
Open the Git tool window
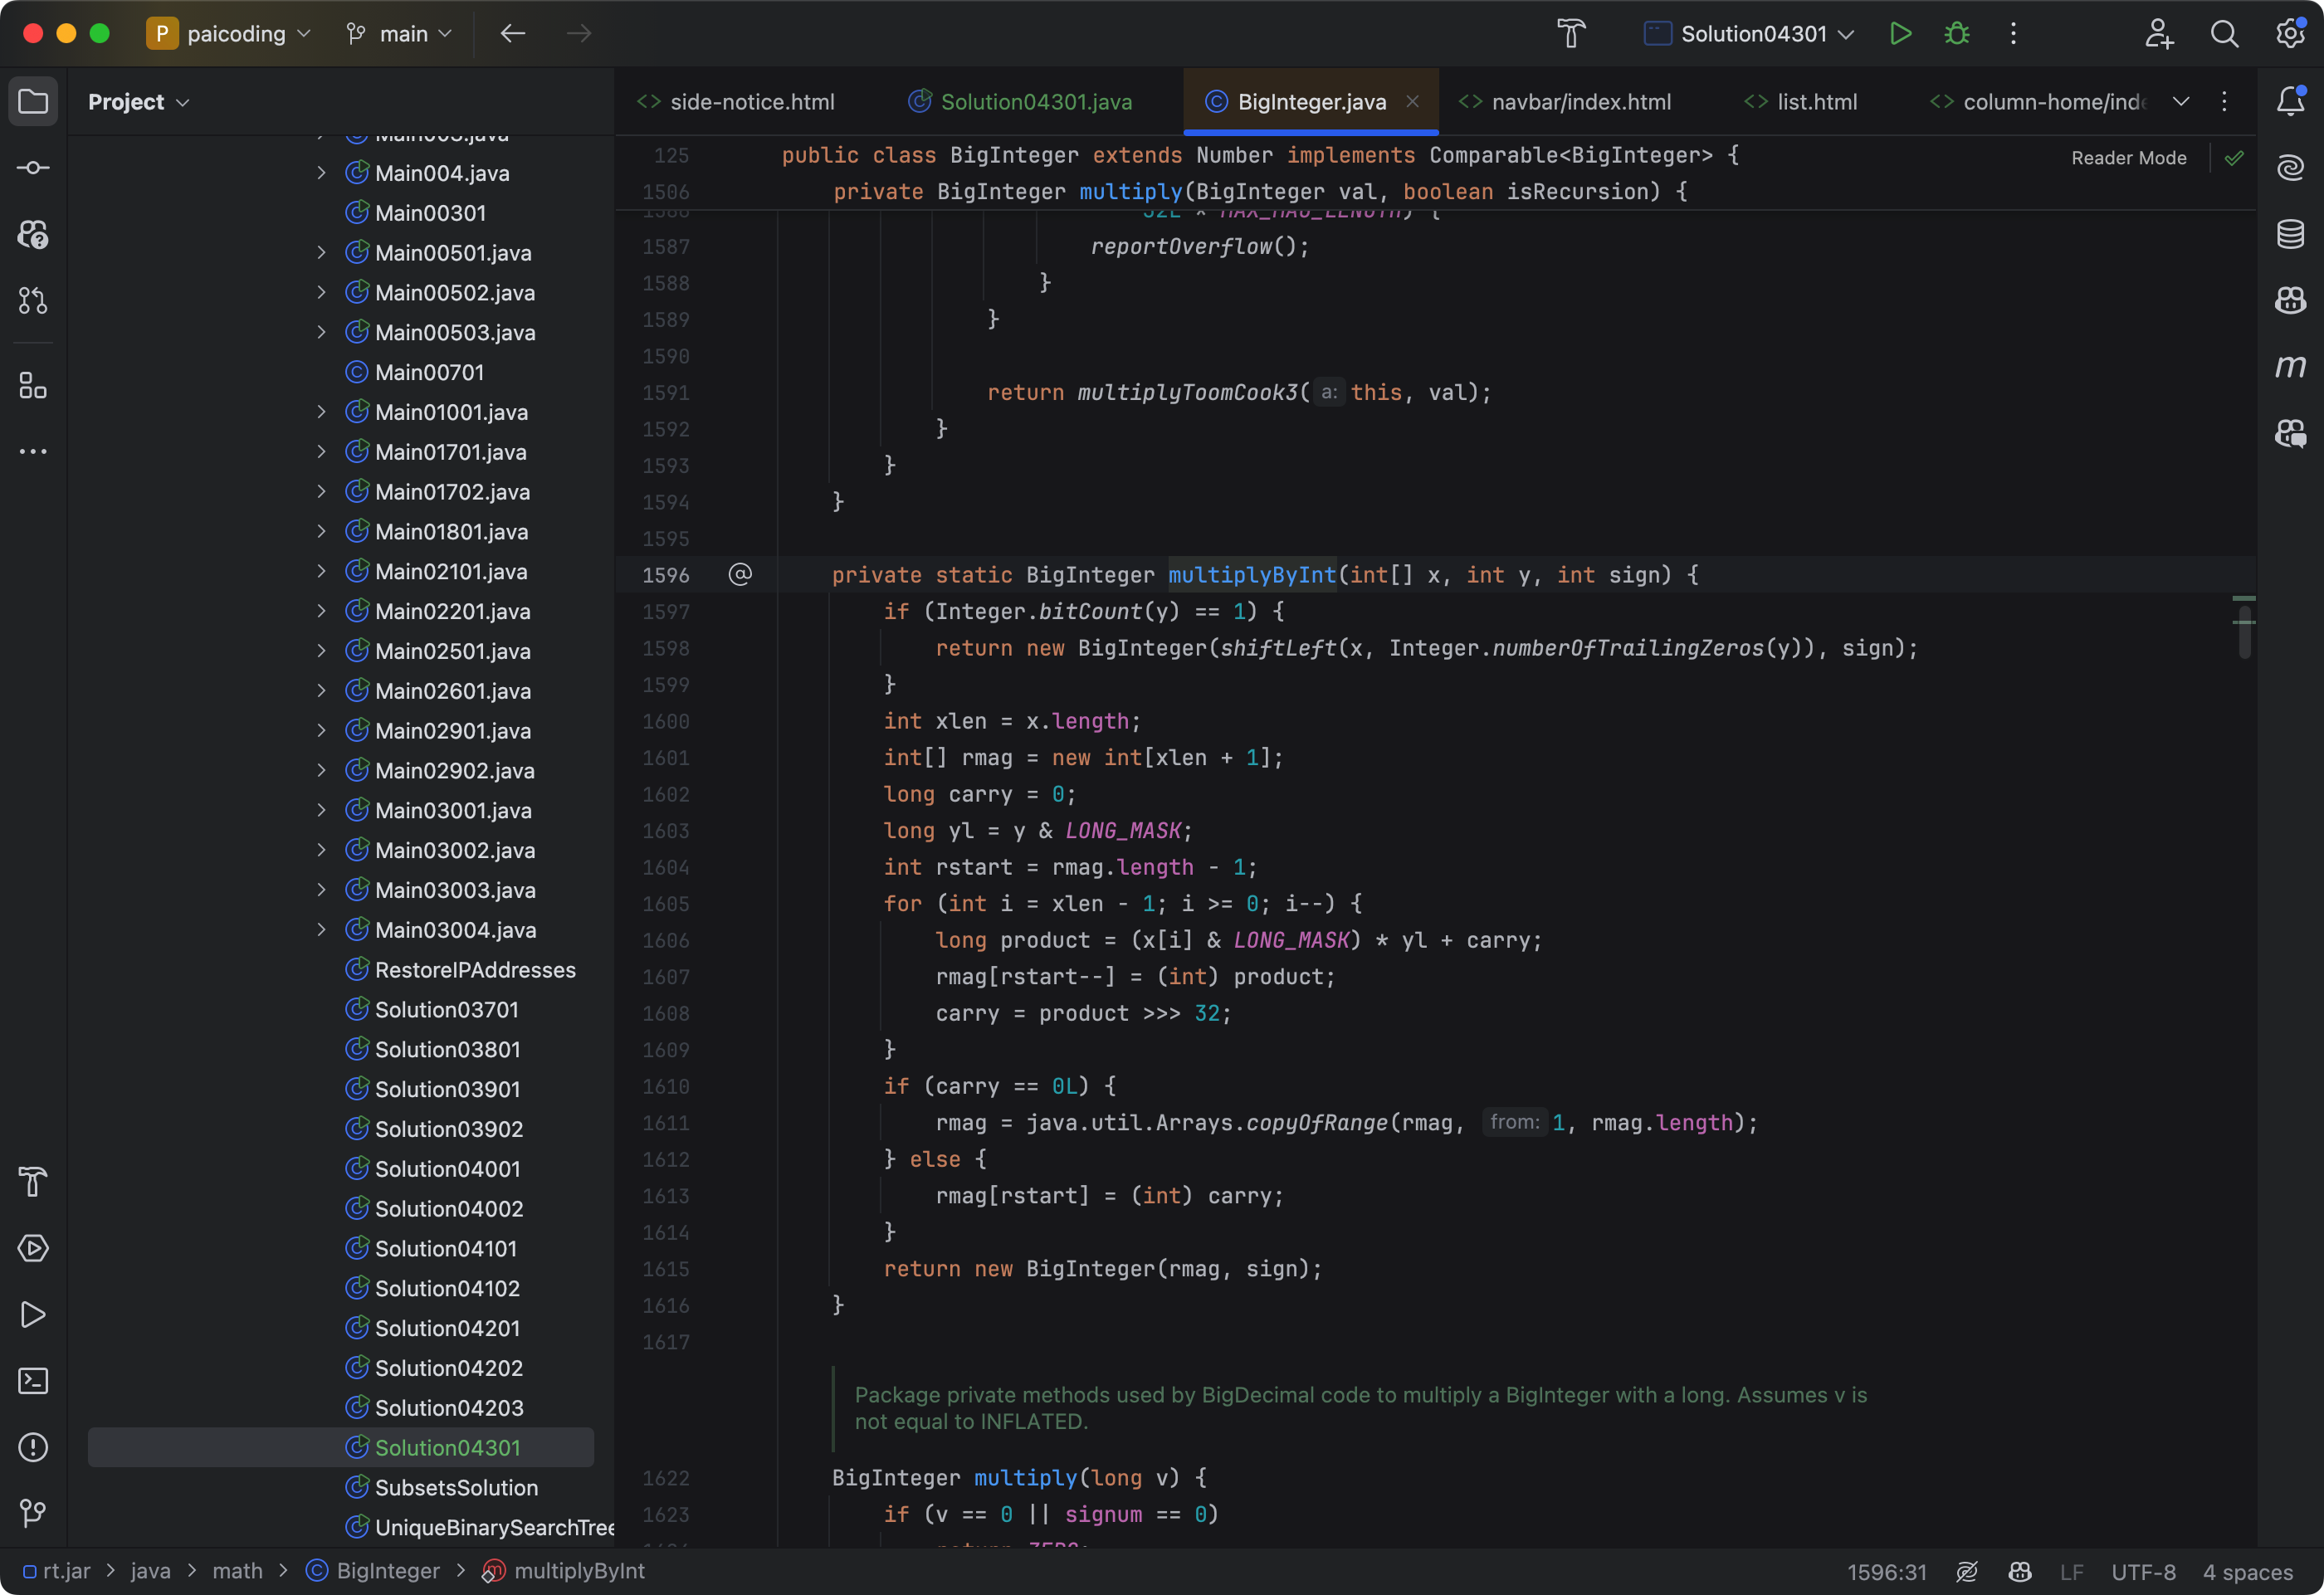(x=33, y=1513)
